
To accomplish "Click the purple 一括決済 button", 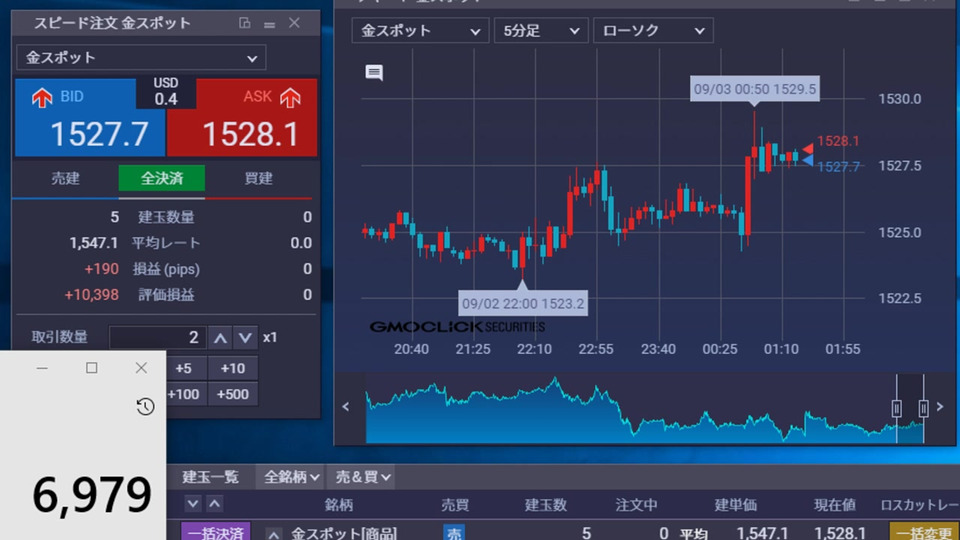I will (x=216, y=531).
